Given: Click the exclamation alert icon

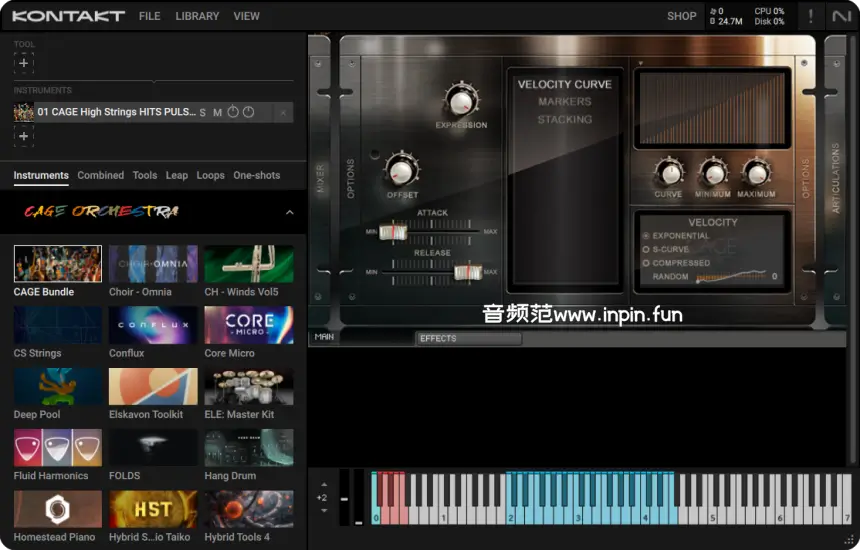Looking at the screenshot, I should (811, 16).
